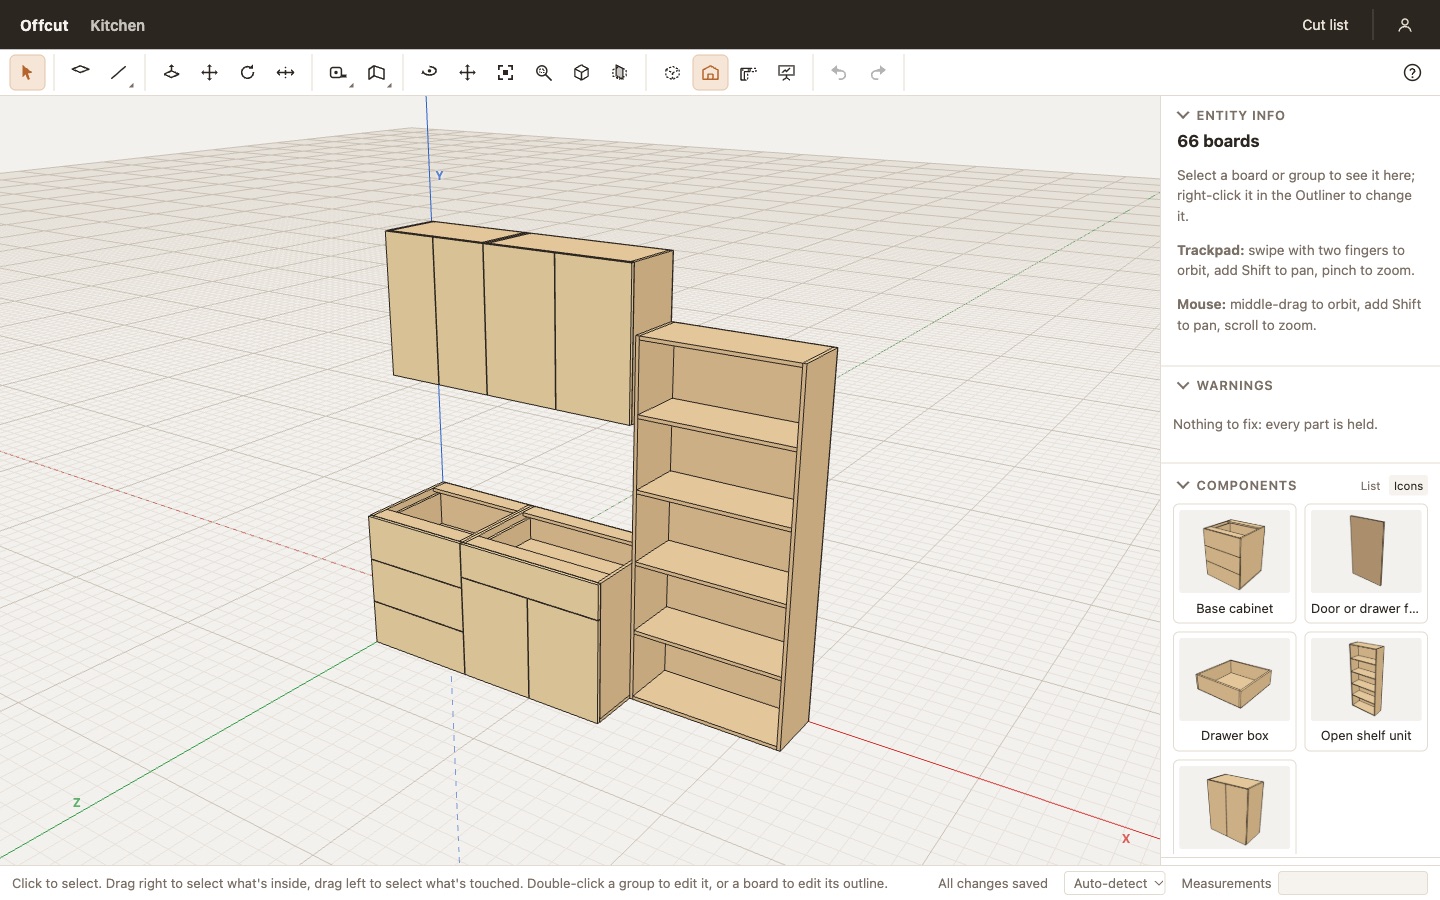The width and height of the screenshot is (1440, 900).
Task: Pick the Drawer box component
Action: (x=1234, y=691)
